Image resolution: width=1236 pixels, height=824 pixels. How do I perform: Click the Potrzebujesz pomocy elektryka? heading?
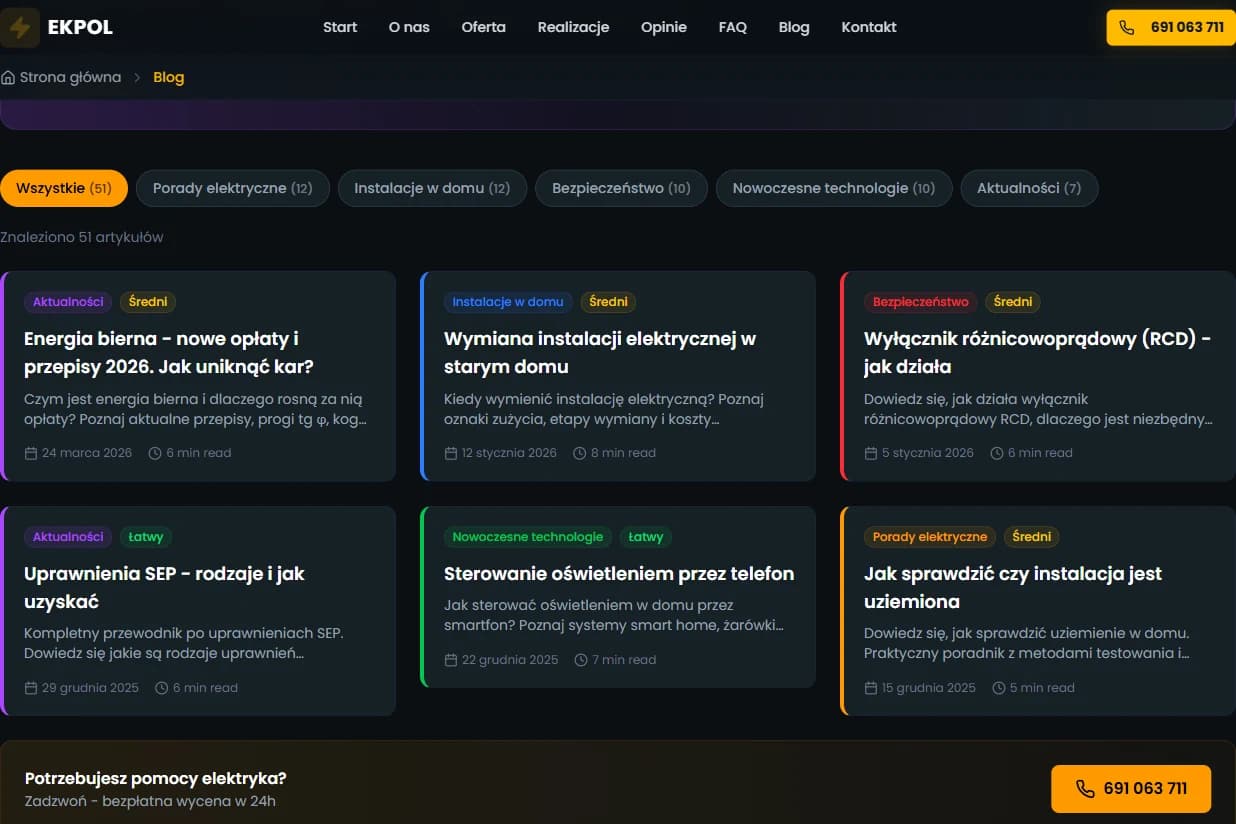coord(156,779)
